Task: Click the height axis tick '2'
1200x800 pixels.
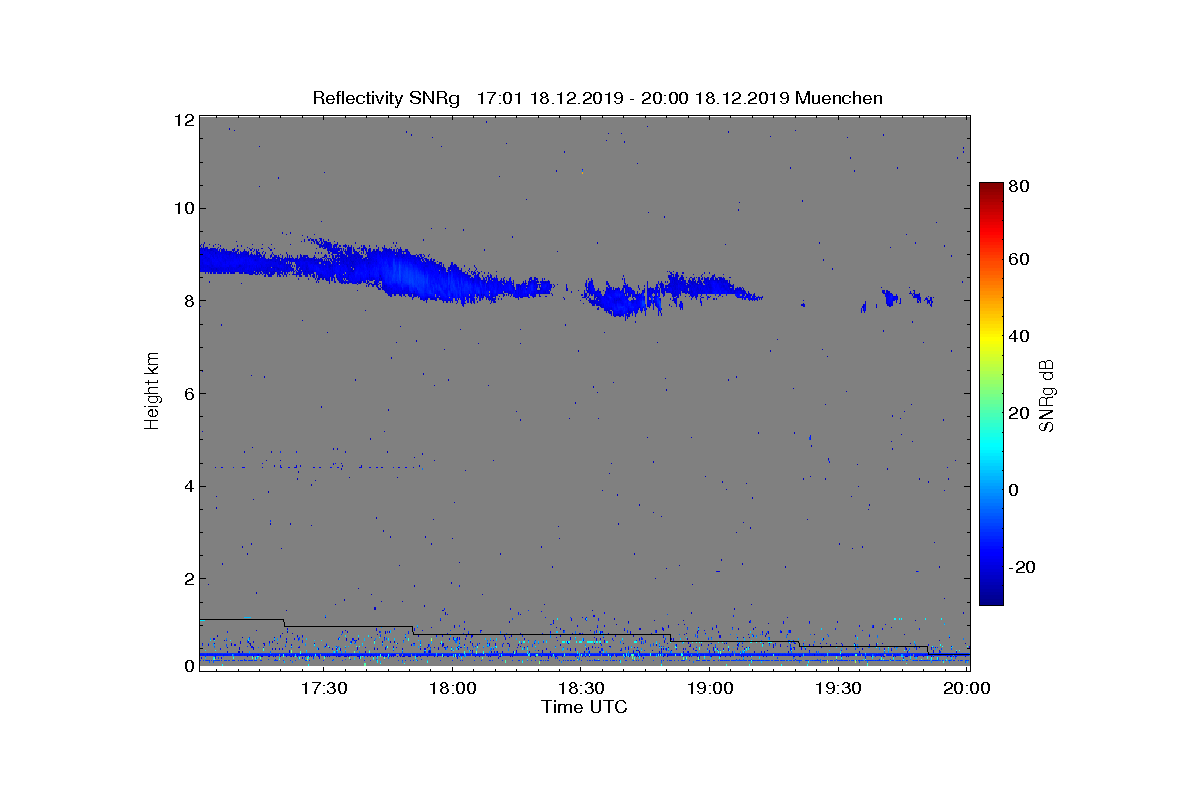Action: coord(187,578)
